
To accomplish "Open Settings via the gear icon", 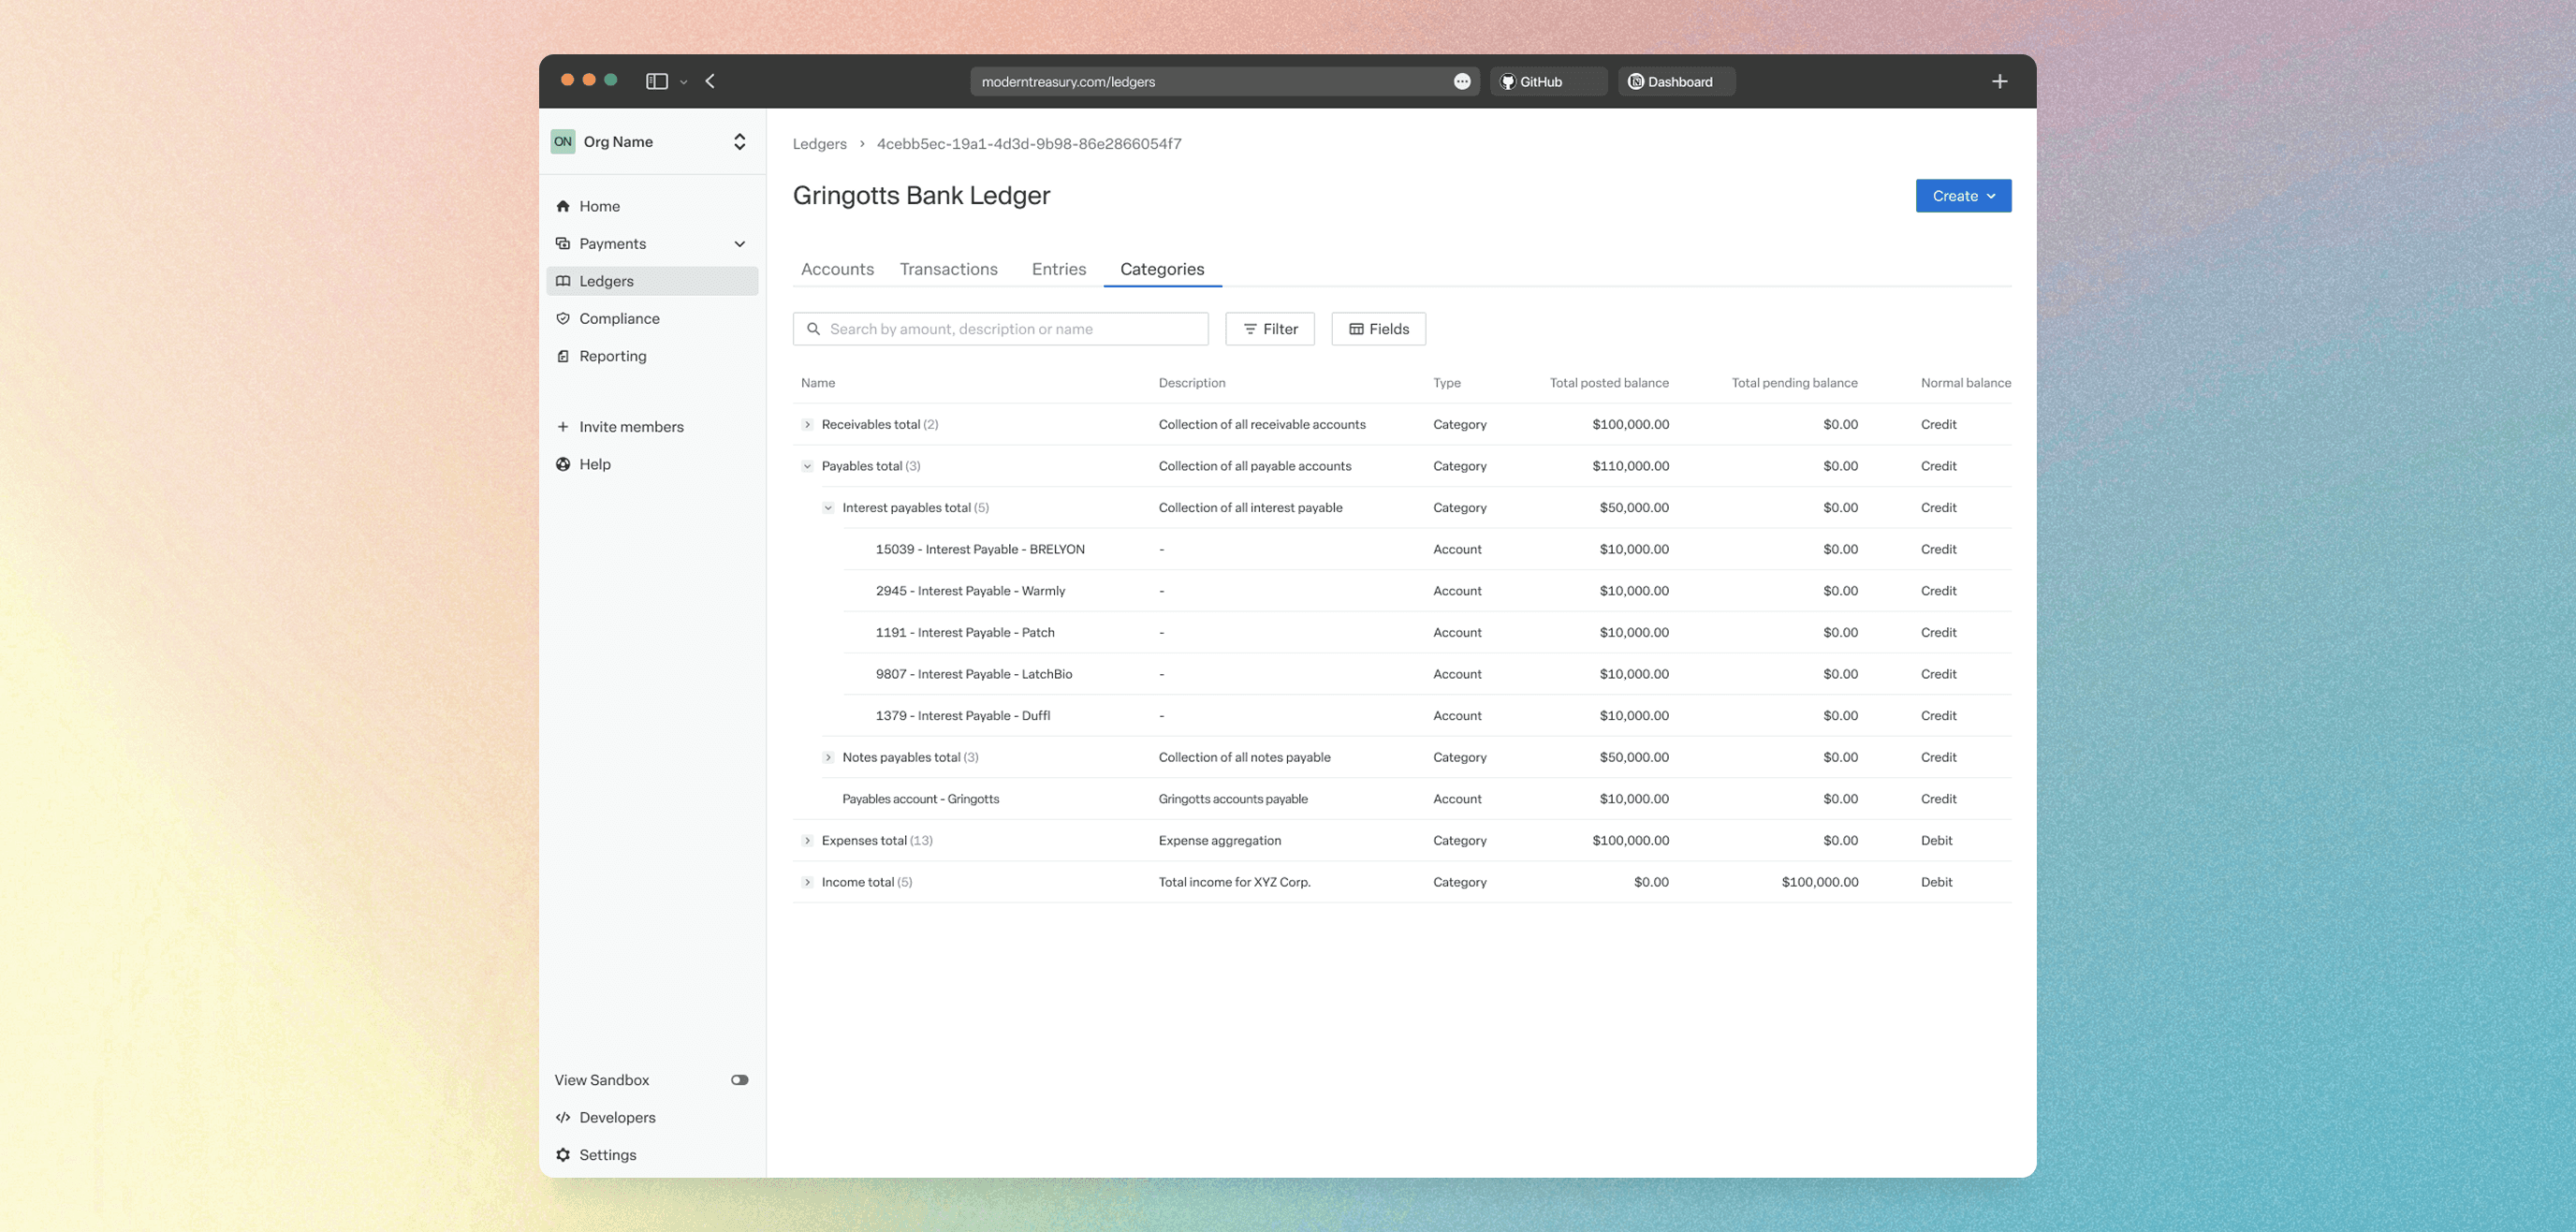I will [563, 1154].
